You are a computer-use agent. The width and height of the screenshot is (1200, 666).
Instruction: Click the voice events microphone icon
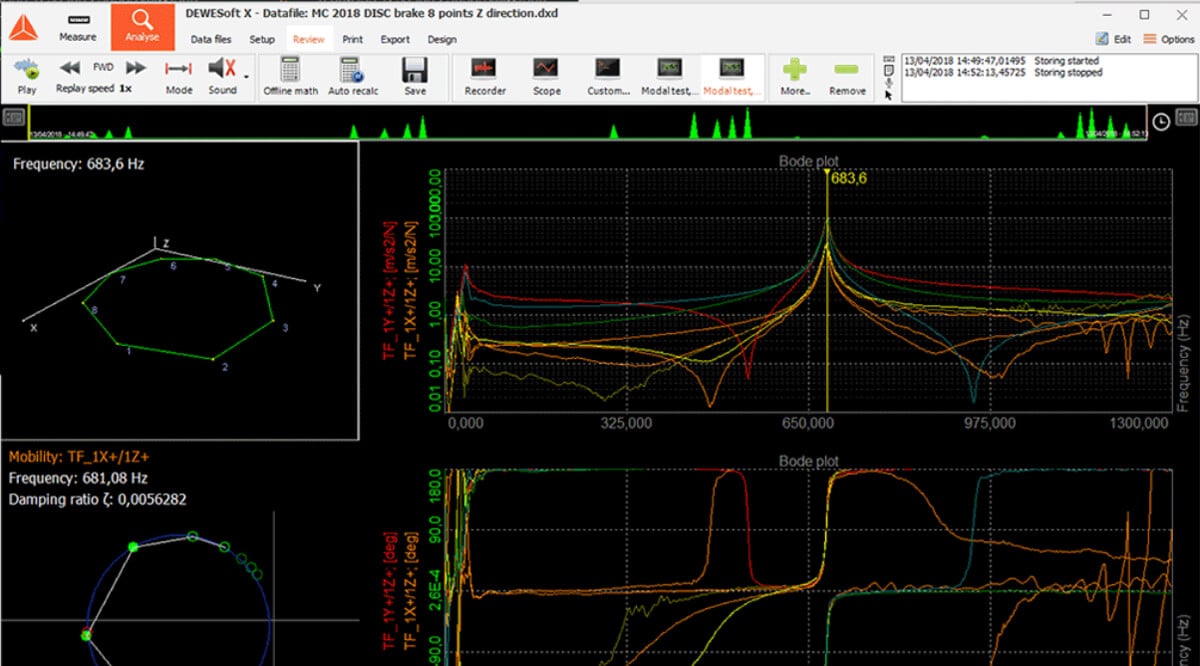point(889,84)
